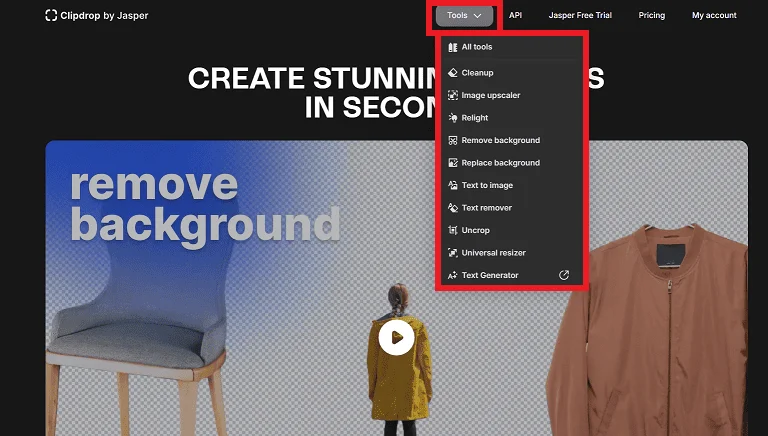Click the Text to image icon
The image size is (768, 436).
453,185
